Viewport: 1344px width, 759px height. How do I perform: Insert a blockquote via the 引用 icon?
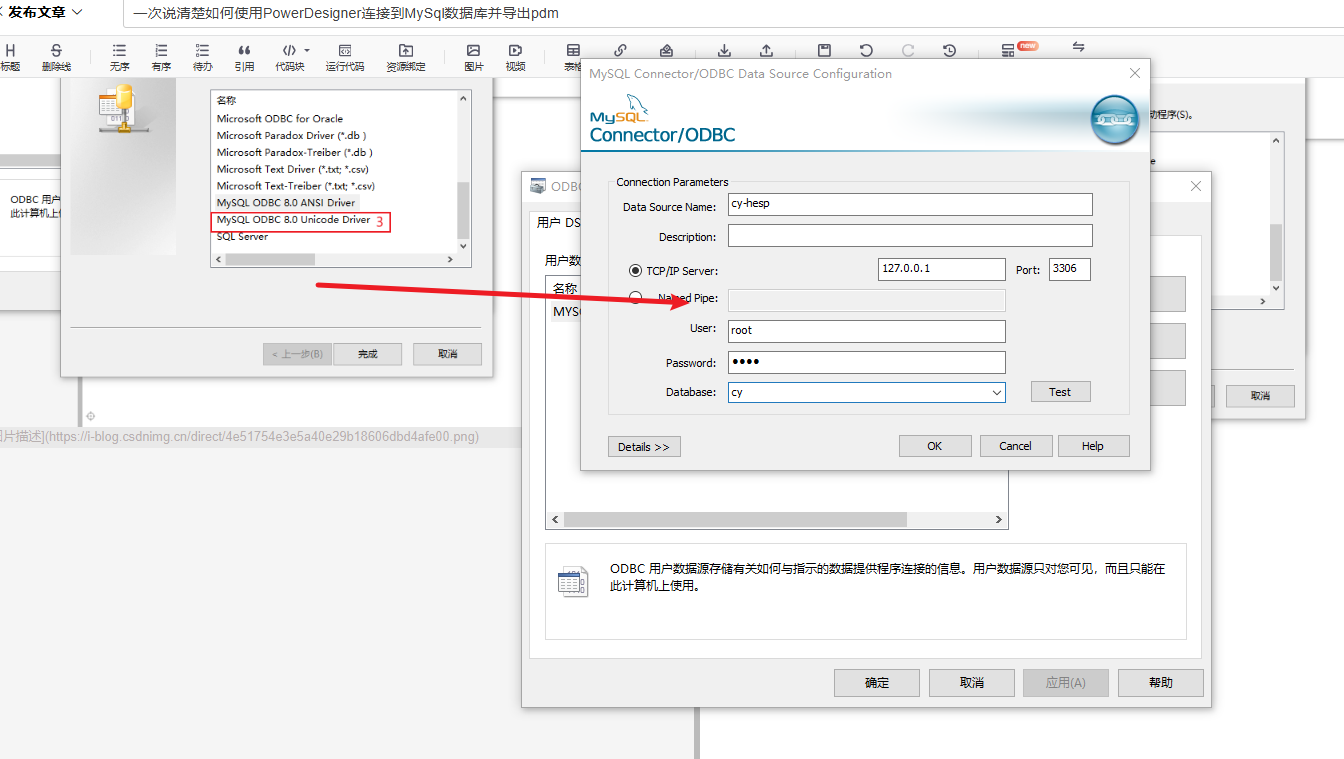click(245, 55)
